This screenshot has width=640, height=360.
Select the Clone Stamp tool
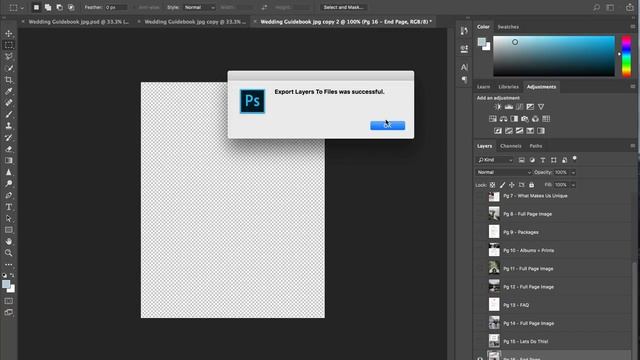pyautogui.click(x=9, y=126)
